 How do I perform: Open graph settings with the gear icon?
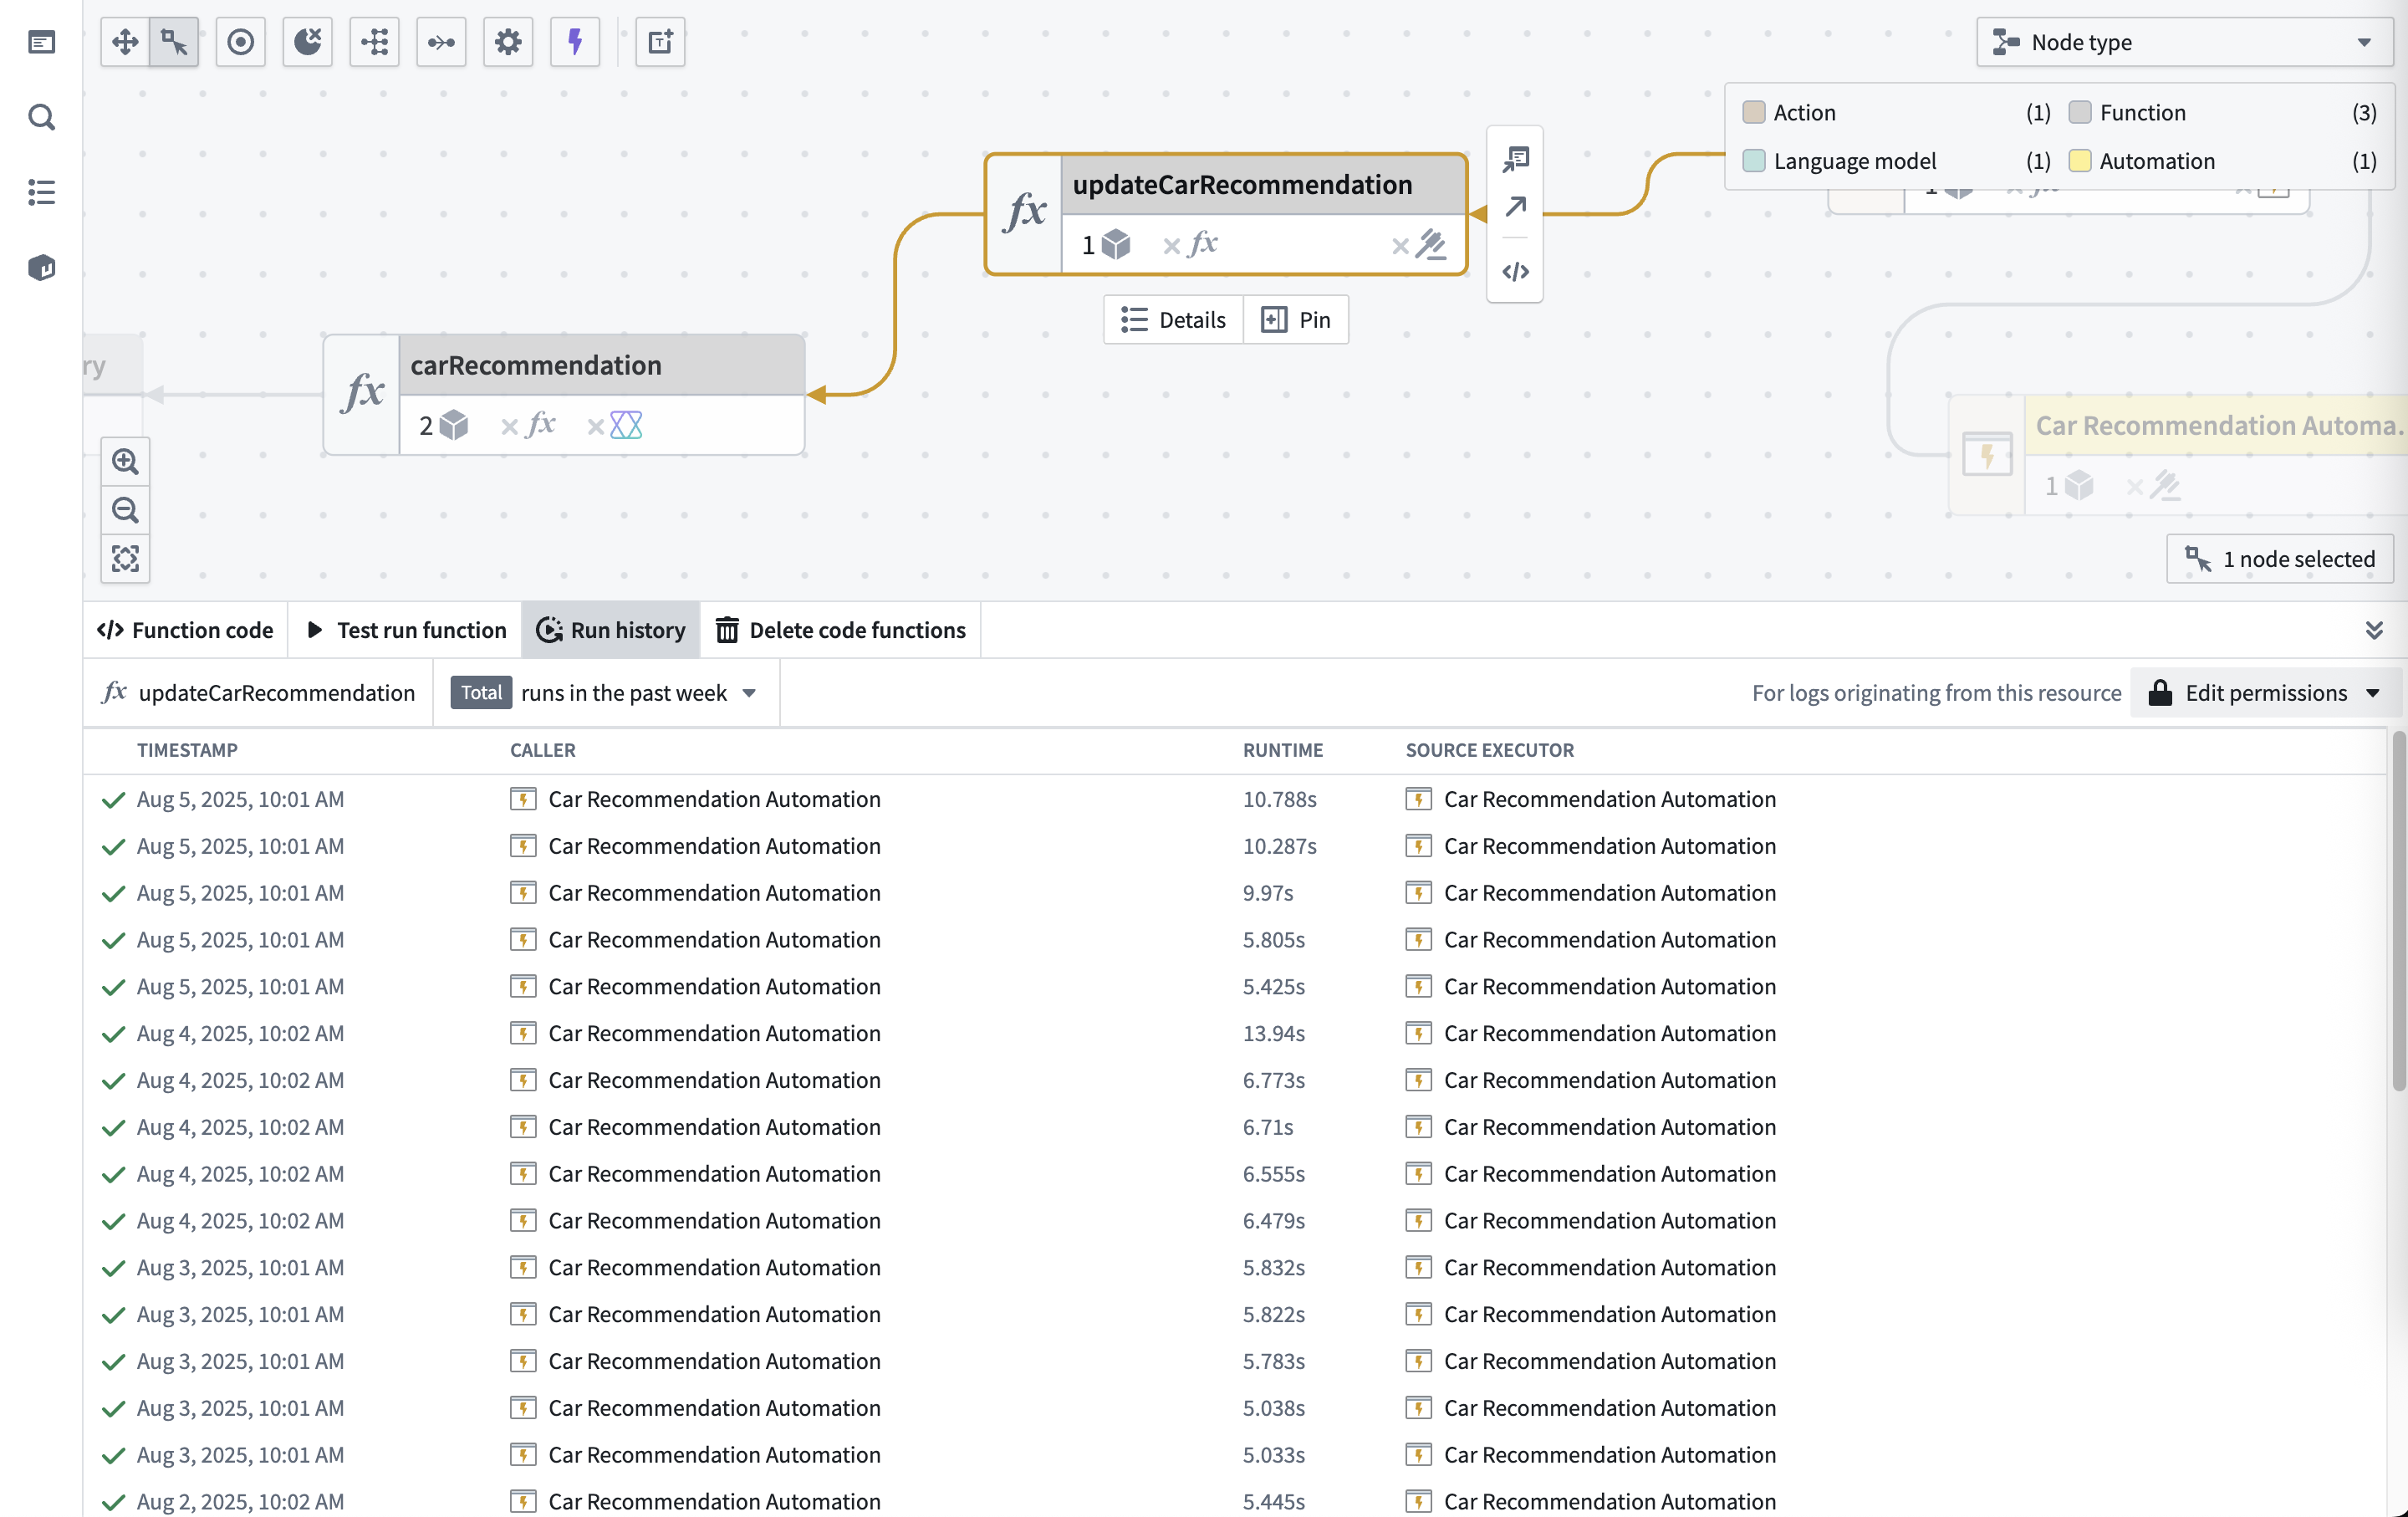[x=508, y=42]
